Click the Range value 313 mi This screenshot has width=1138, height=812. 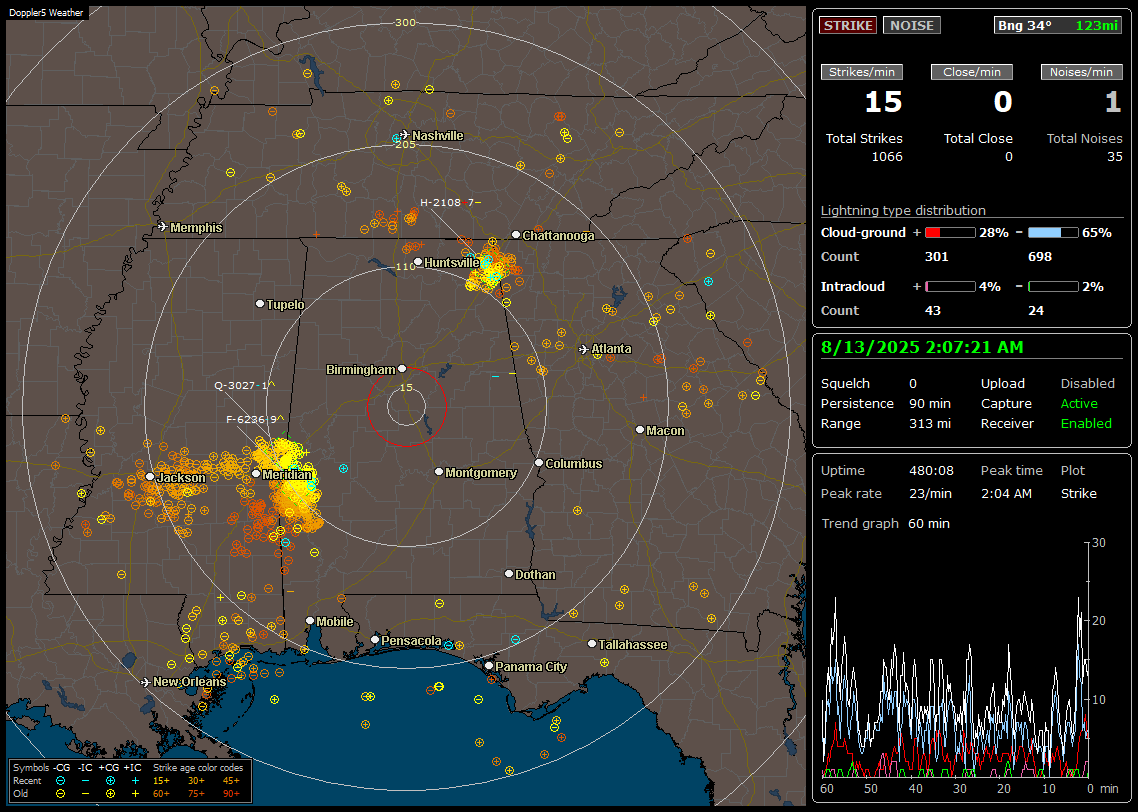pyautogui.click(x=930, y=424)
